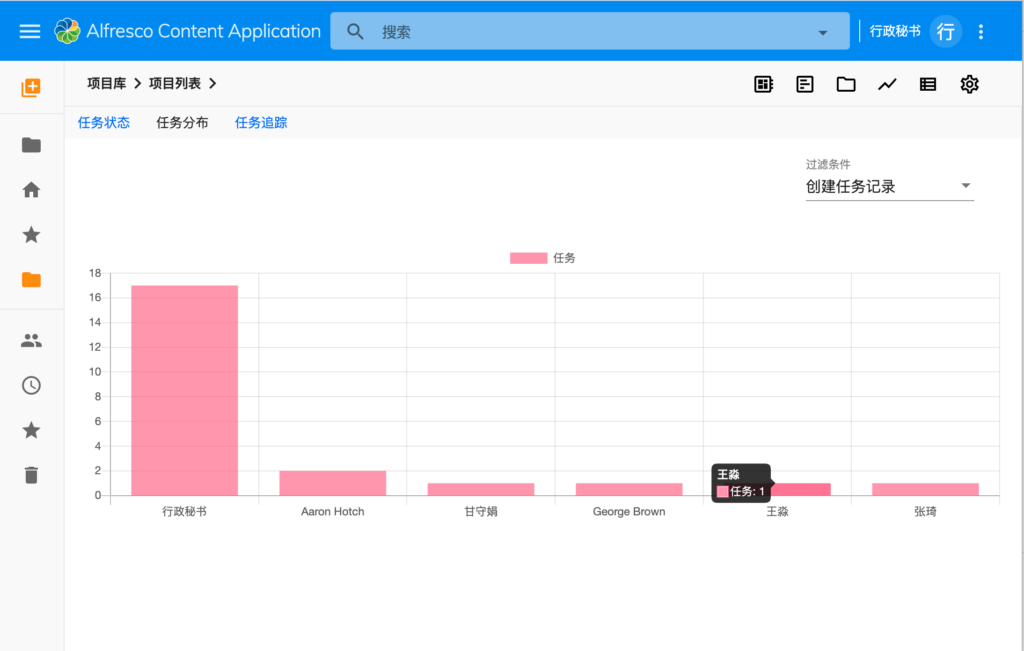Go to home via sidebar house icon

(x=31, y=190)
